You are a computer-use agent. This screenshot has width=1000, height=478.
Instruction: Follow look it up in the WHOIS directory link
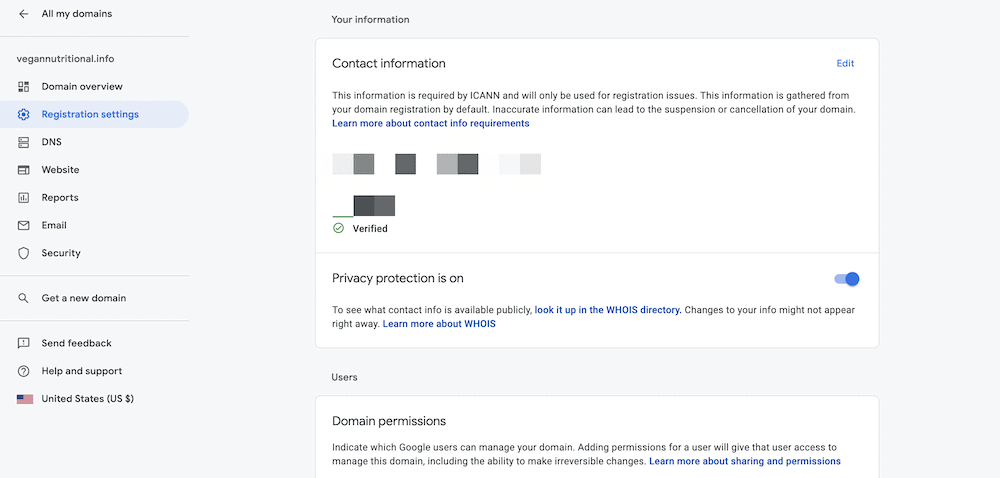[608, 310]
